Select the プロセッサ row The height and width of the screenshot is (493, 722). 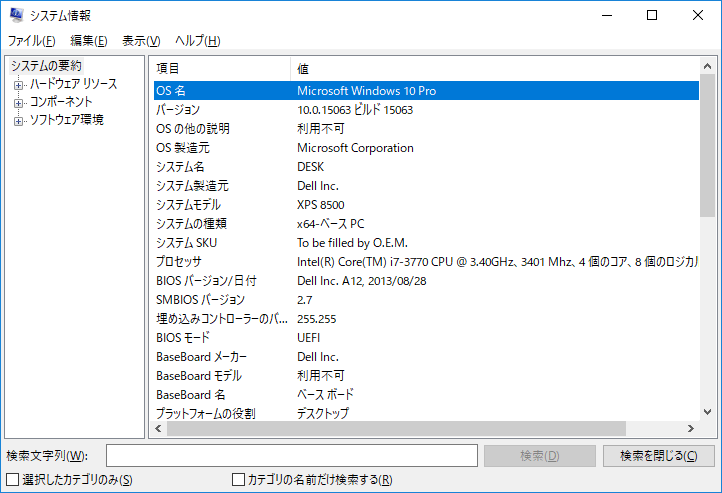(426, 261)
